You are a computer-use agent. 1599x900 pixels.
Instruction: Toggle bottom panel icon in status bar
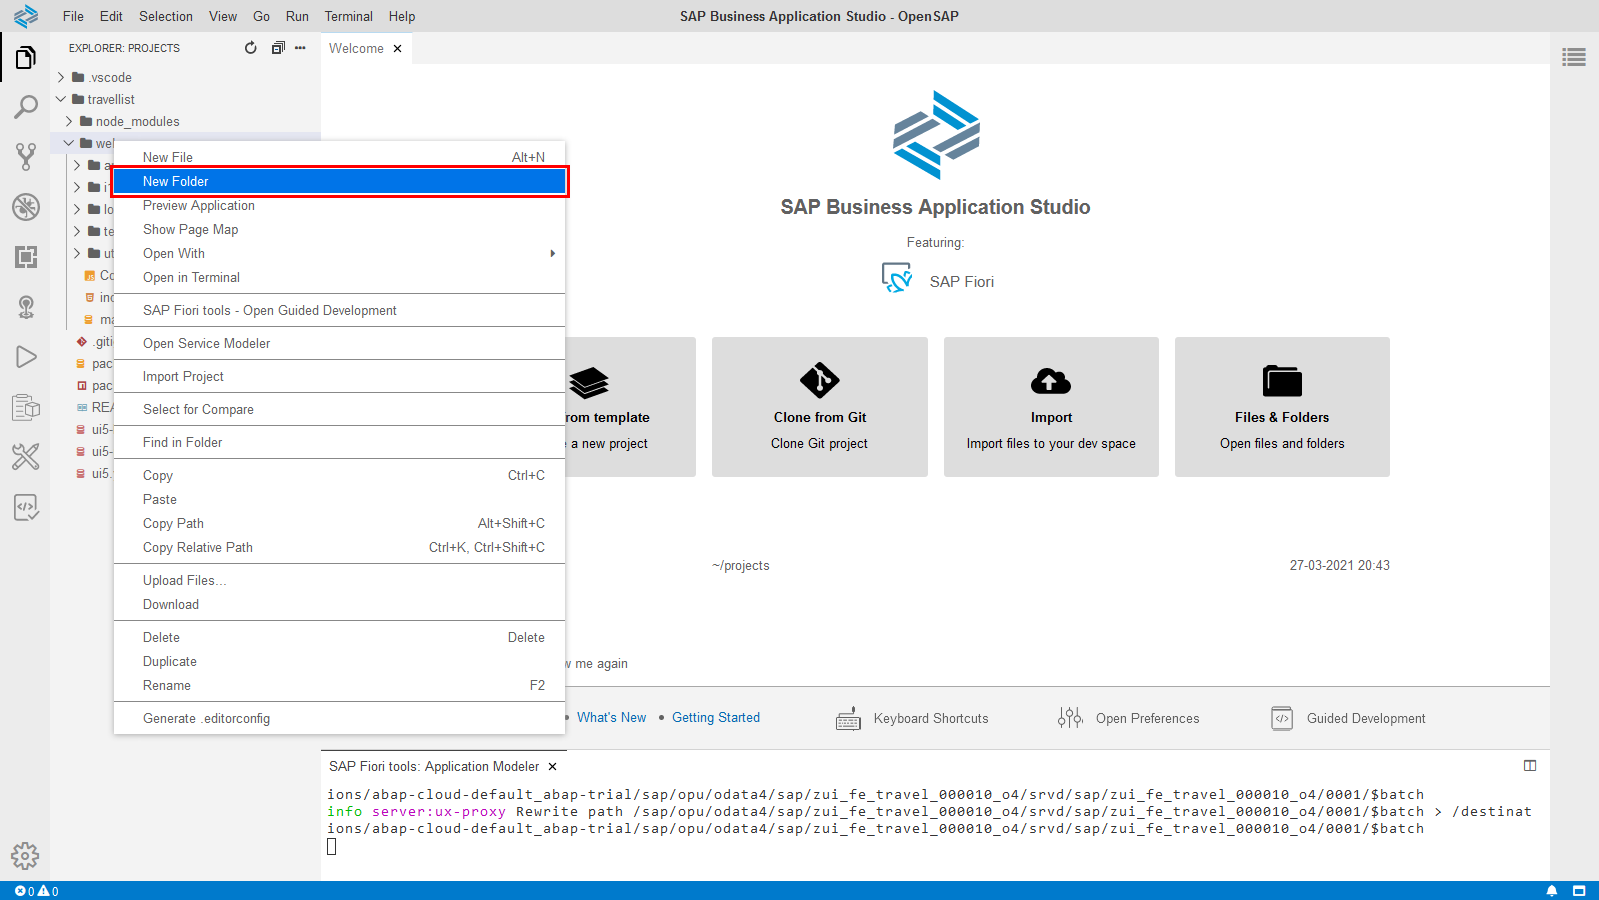(x=1579, y=891)
